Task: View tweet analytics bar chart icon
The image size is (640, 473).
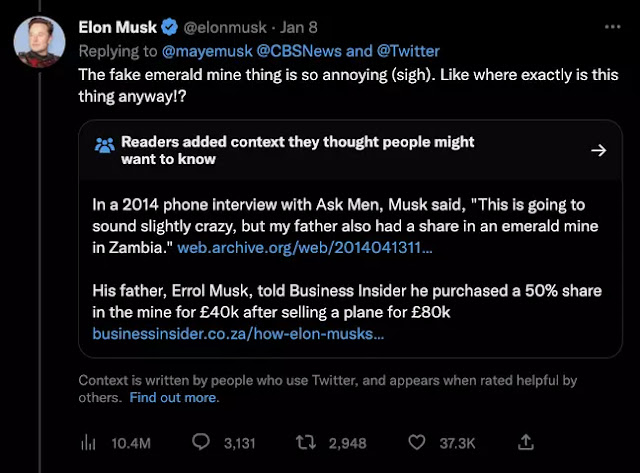Action: 88,443
